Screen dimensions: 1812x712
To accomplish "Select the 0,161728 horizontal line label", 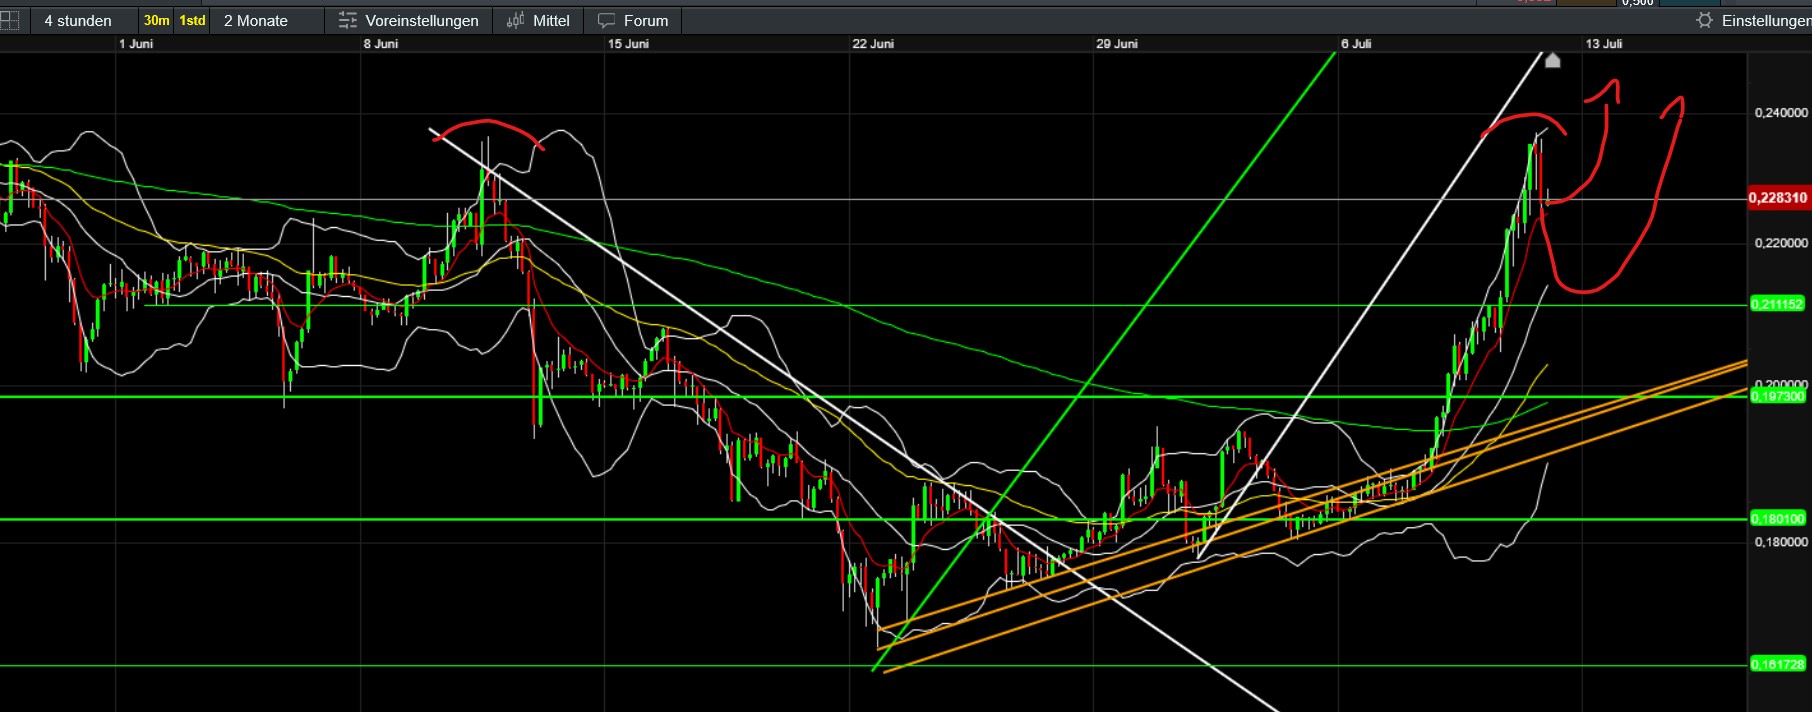I will [x=1777, y=664].
